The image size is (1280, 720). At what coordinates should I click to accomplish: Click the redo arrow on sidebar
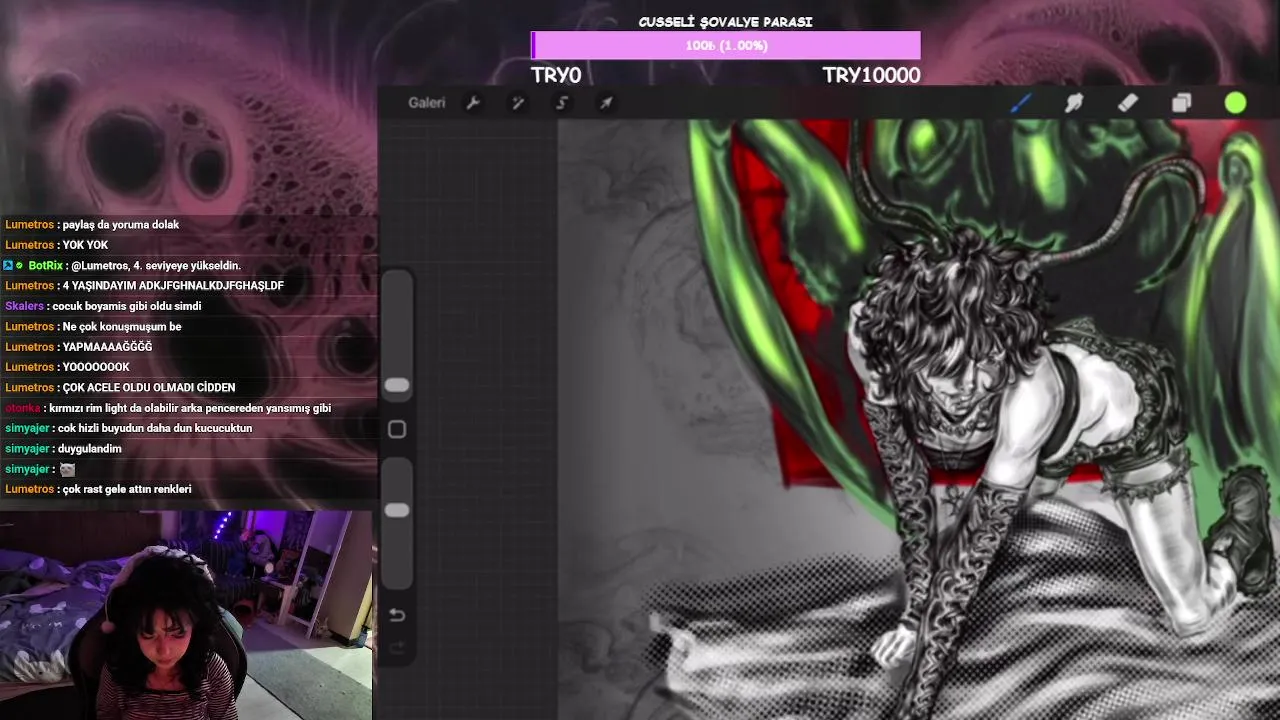397,648
